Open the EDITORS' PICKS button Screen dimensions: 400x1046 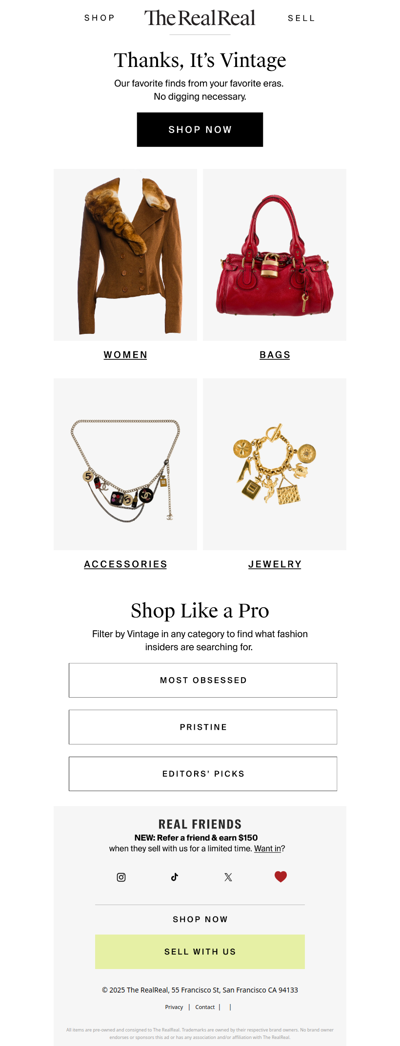point(203,774)
